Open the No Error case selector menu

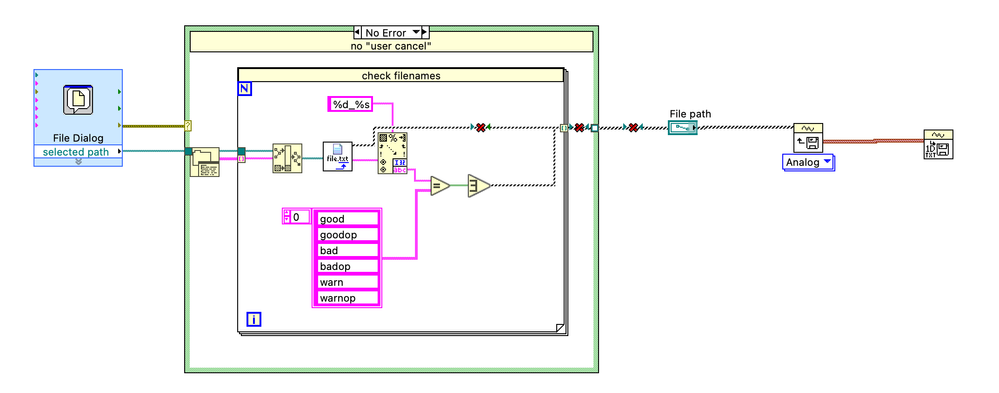pyautogui.click(x=392, y=32)
